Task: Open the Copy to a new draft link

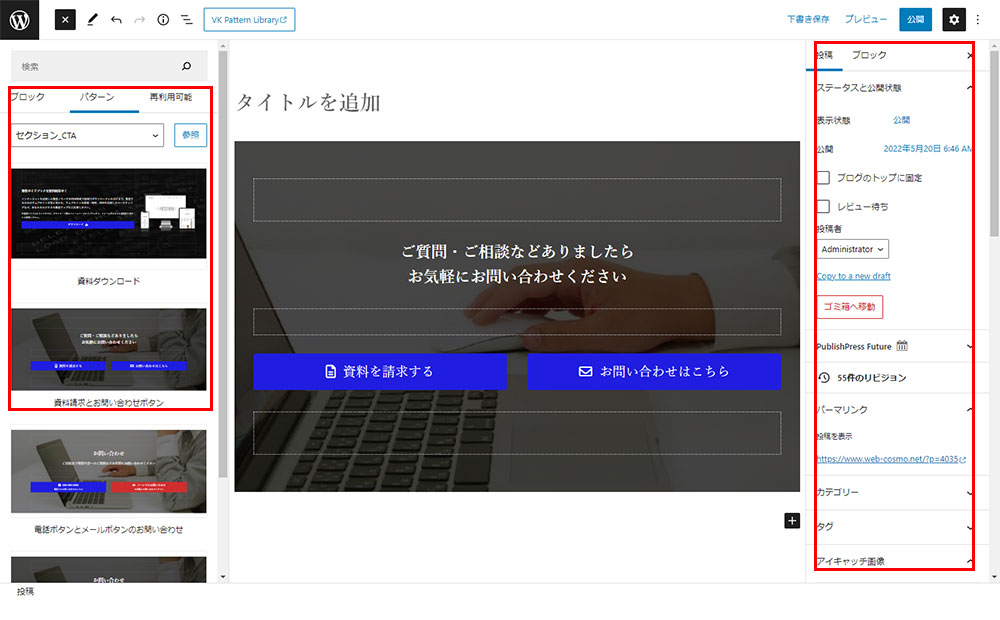Action: point(852,275)
